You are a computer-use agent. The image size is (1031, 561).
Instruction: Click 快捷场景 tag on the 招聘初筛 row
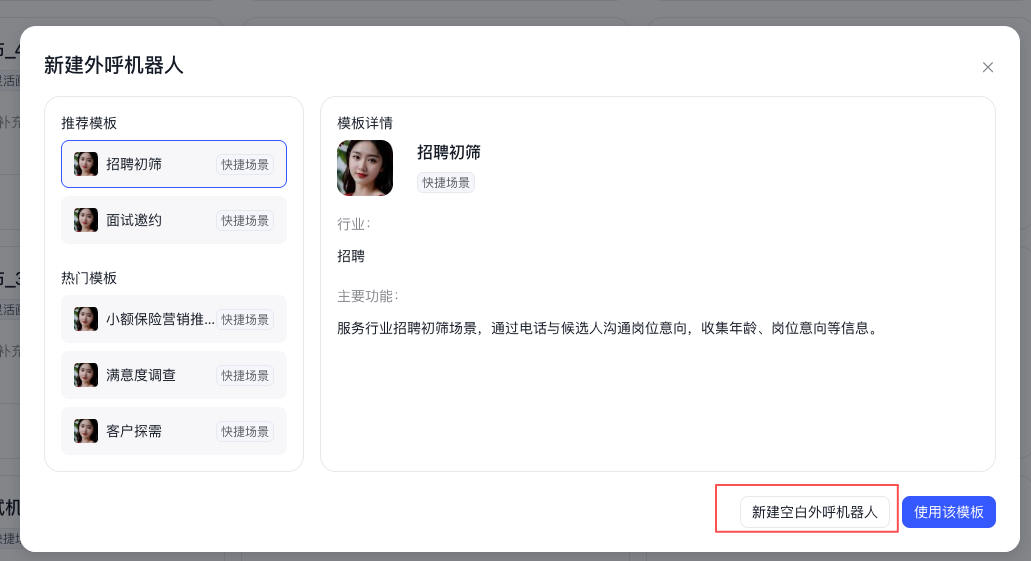coord(245,164)
